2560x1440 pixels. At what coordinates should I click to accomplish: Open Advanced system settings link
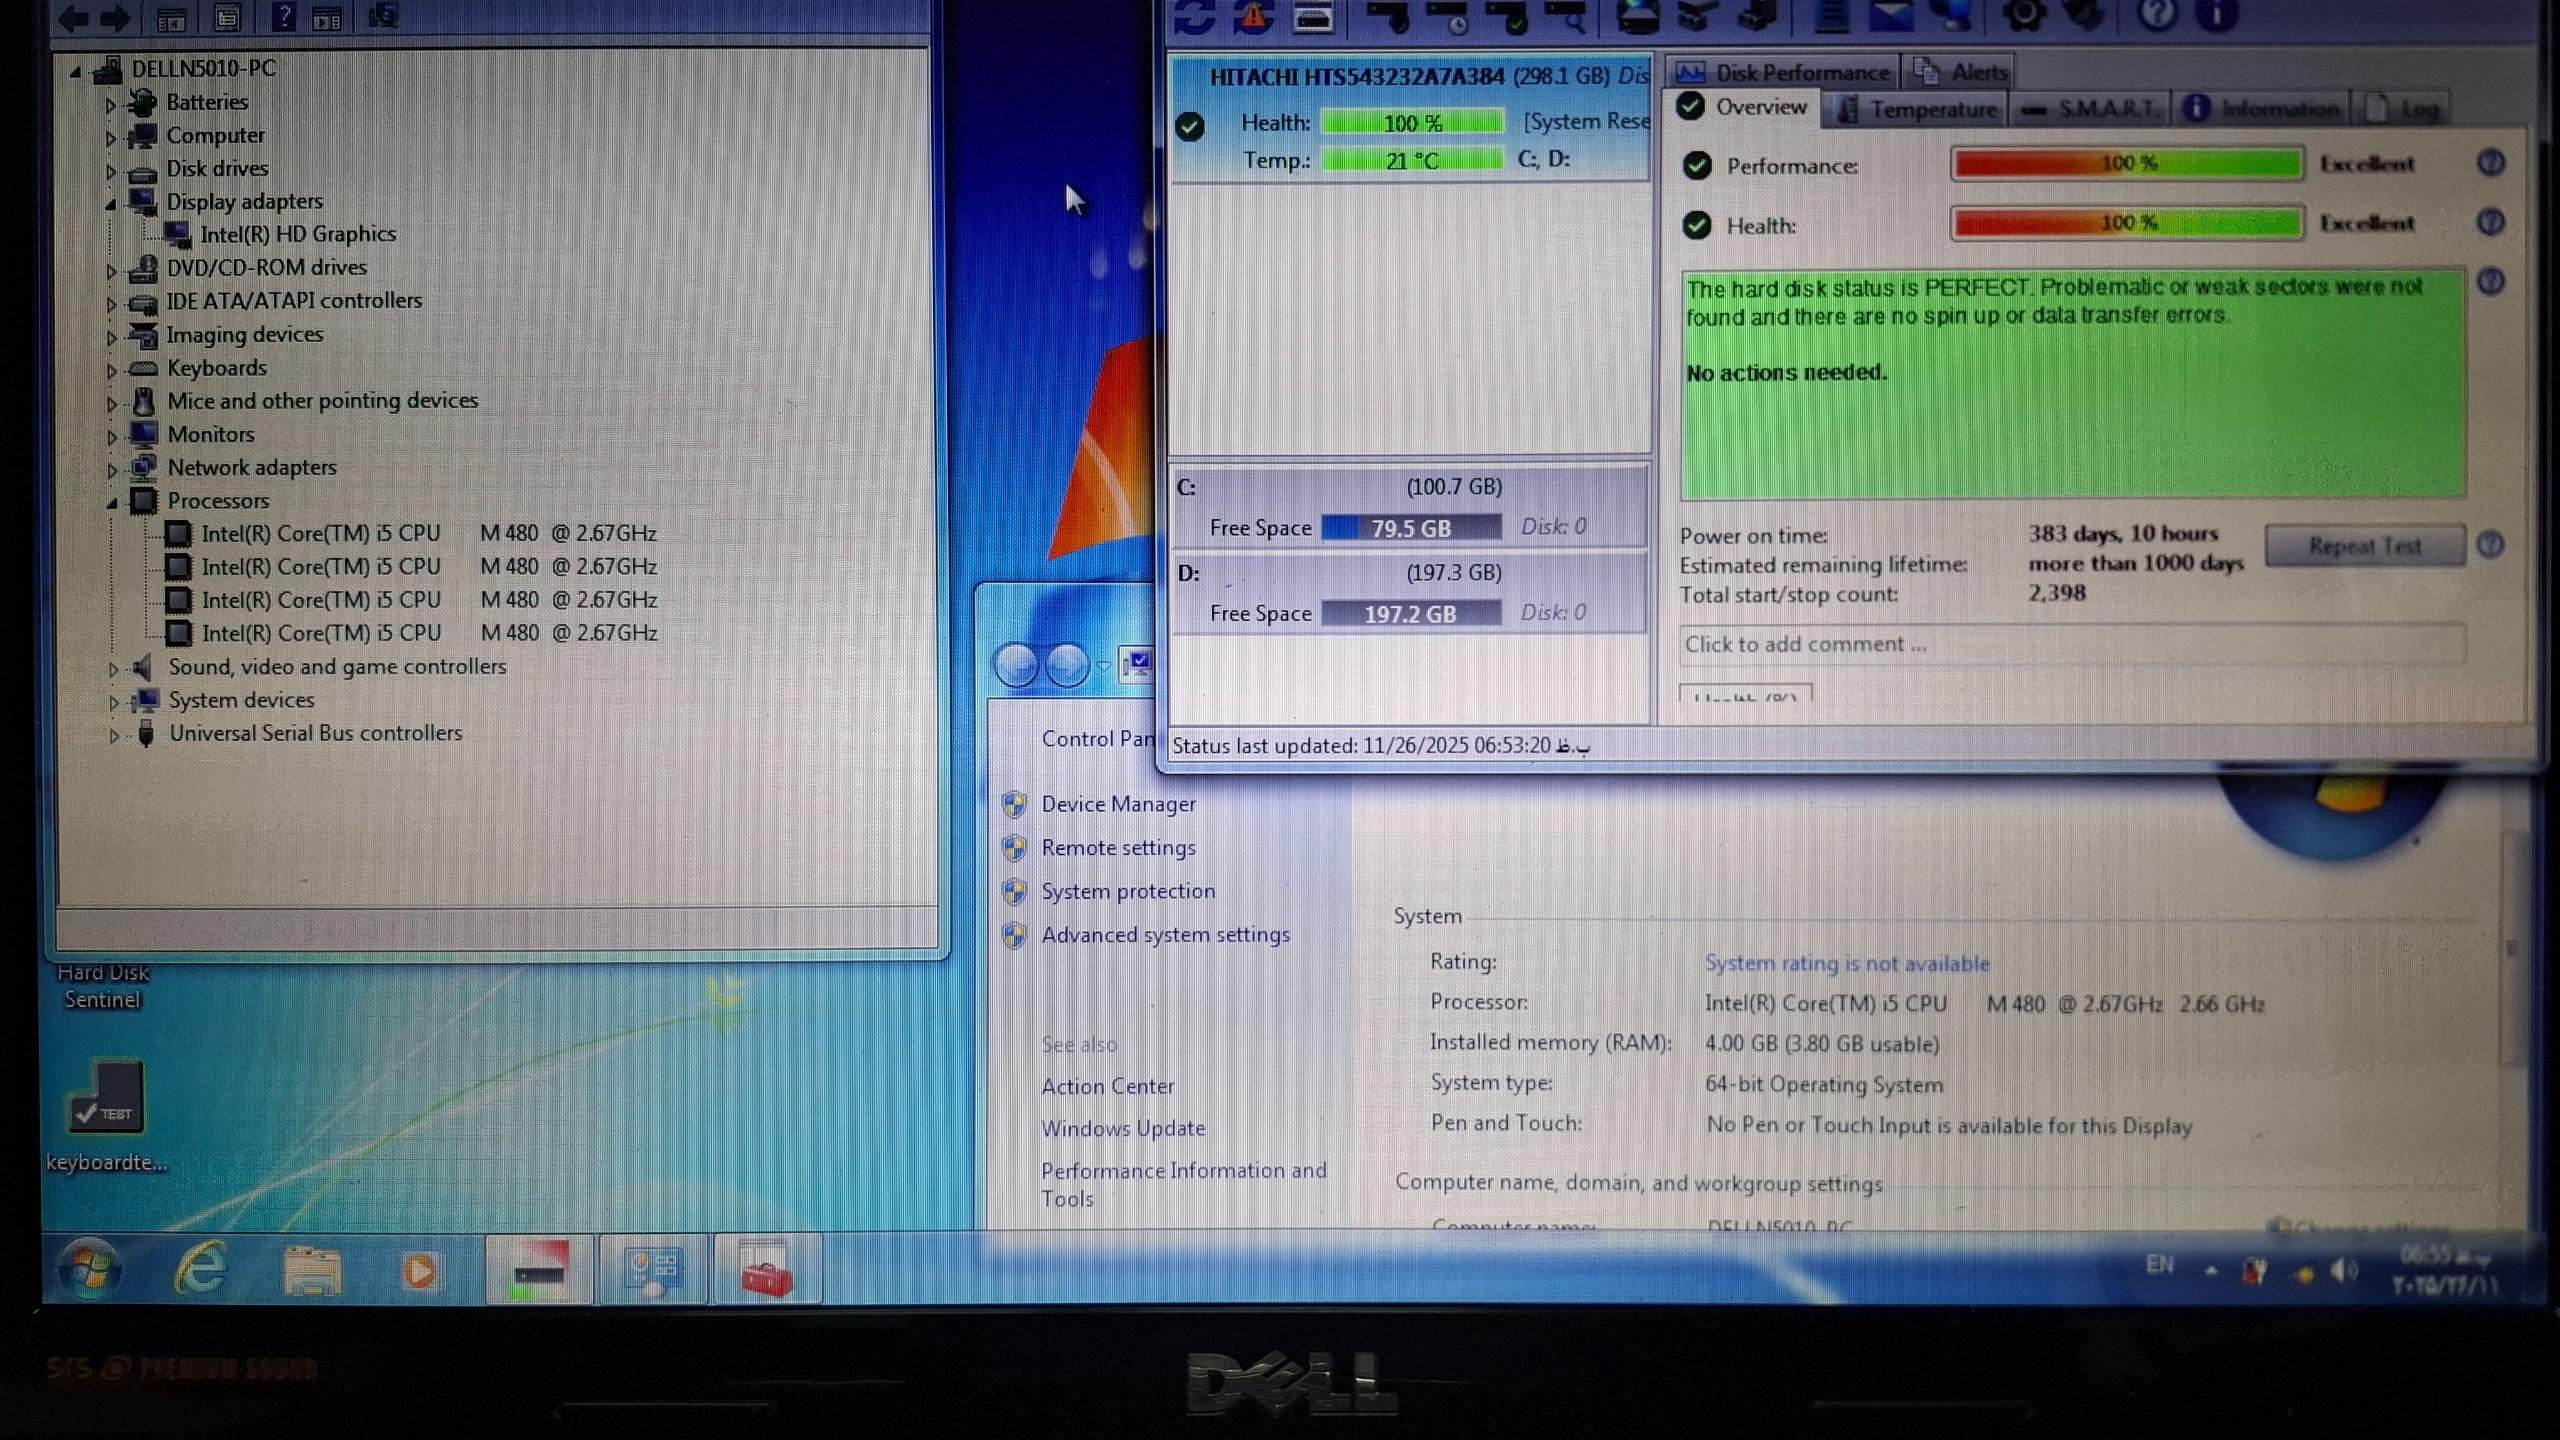[x=1165, y=934]
